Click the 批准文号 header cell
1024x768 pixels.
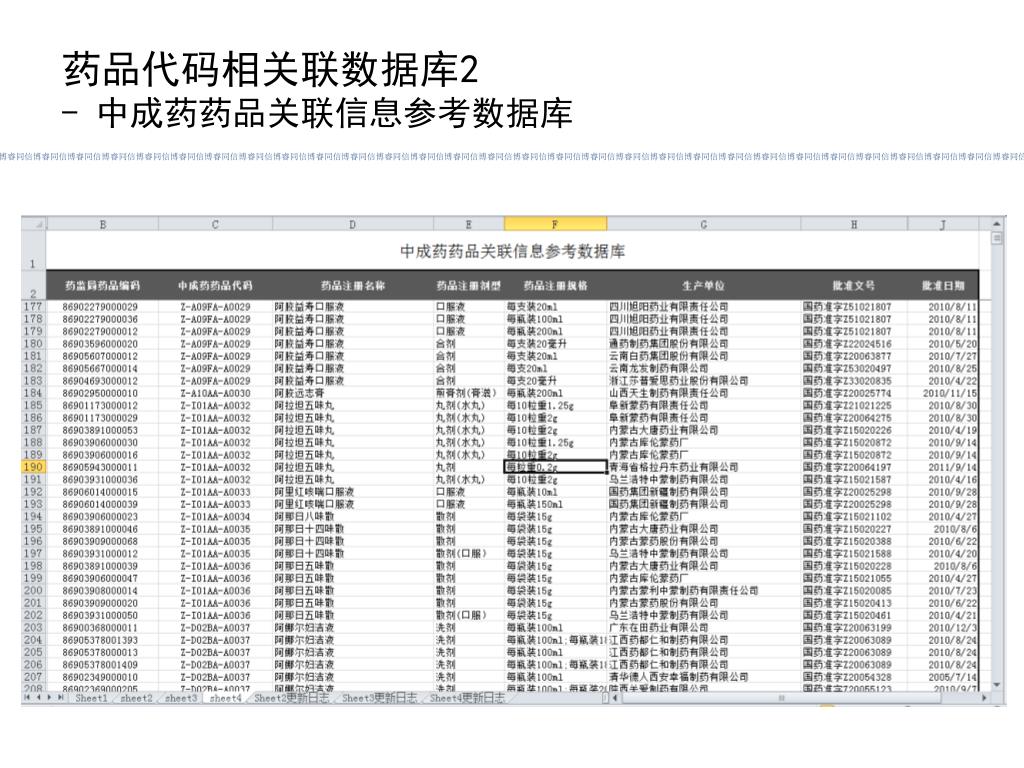click(854, 286)
